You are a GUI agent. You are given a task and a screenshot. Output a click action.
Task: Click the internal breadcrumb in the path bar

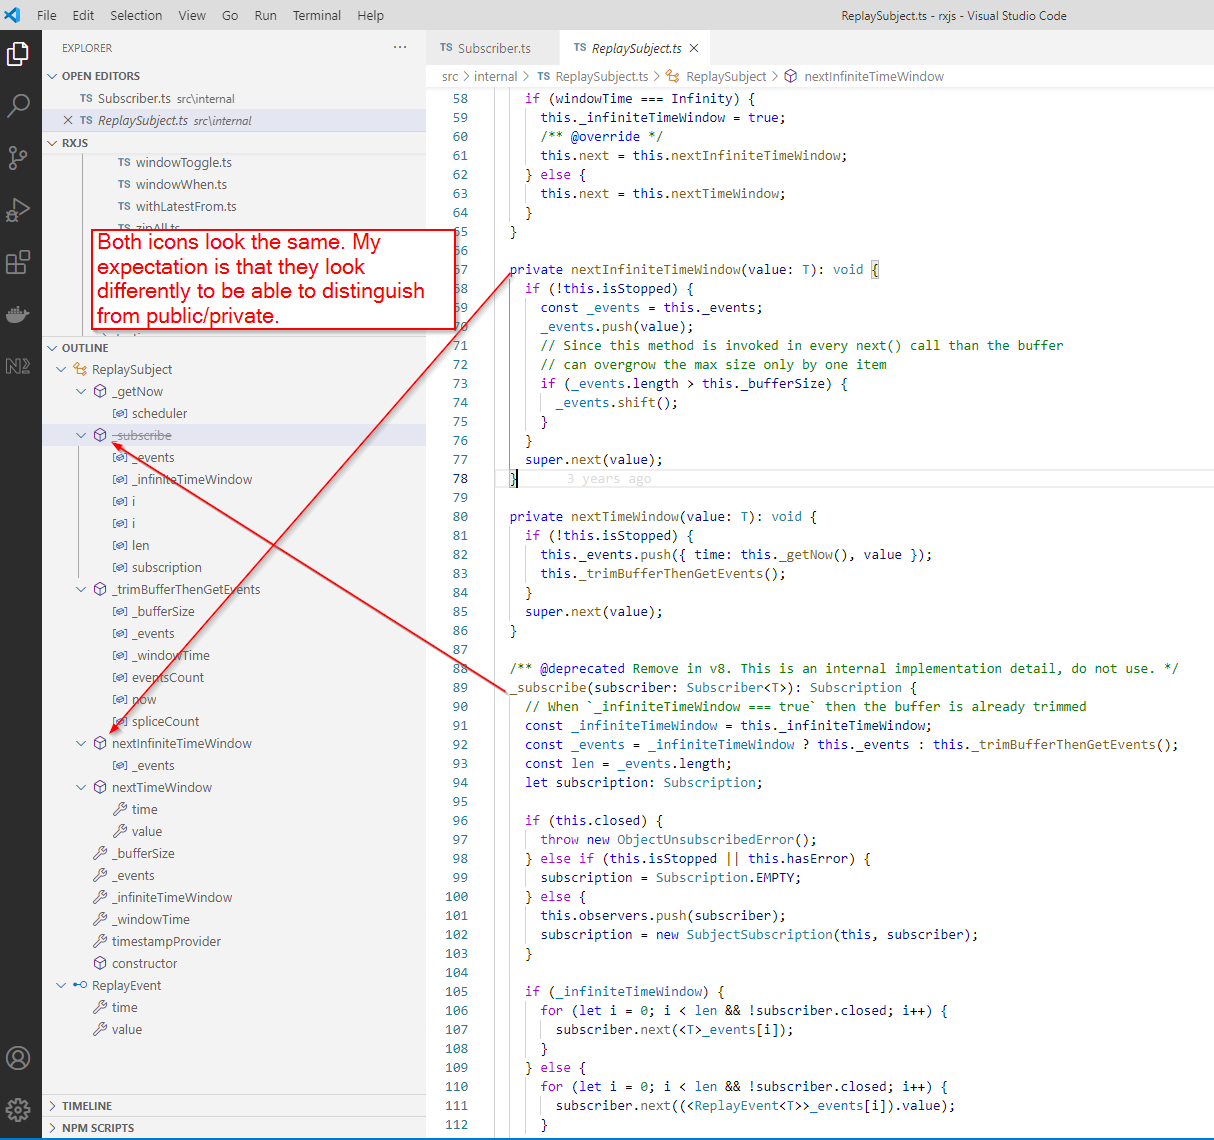pyautogui.click(x=495, y=76)
